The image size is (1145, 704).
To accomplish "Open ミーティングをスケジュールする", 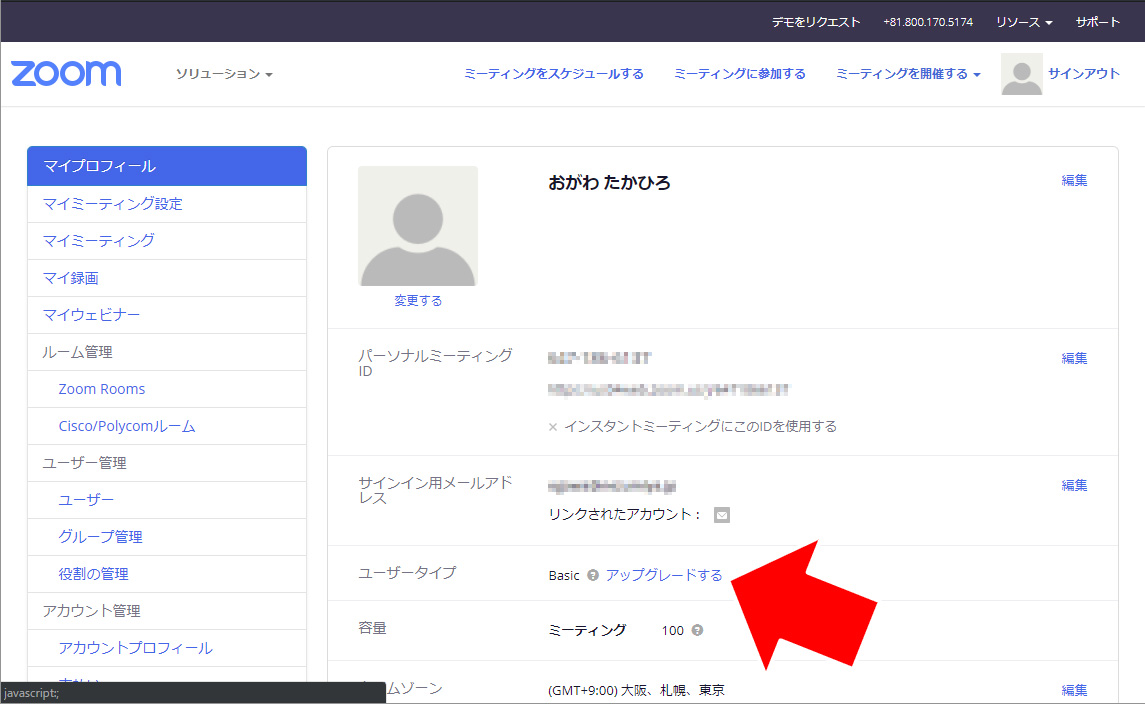I will pos(553,74).
